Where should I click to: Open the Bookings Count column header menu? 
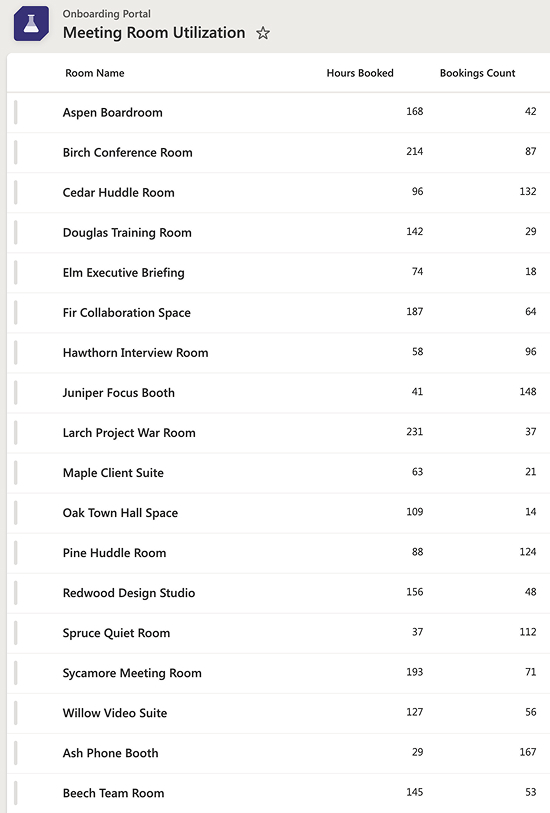477,73
